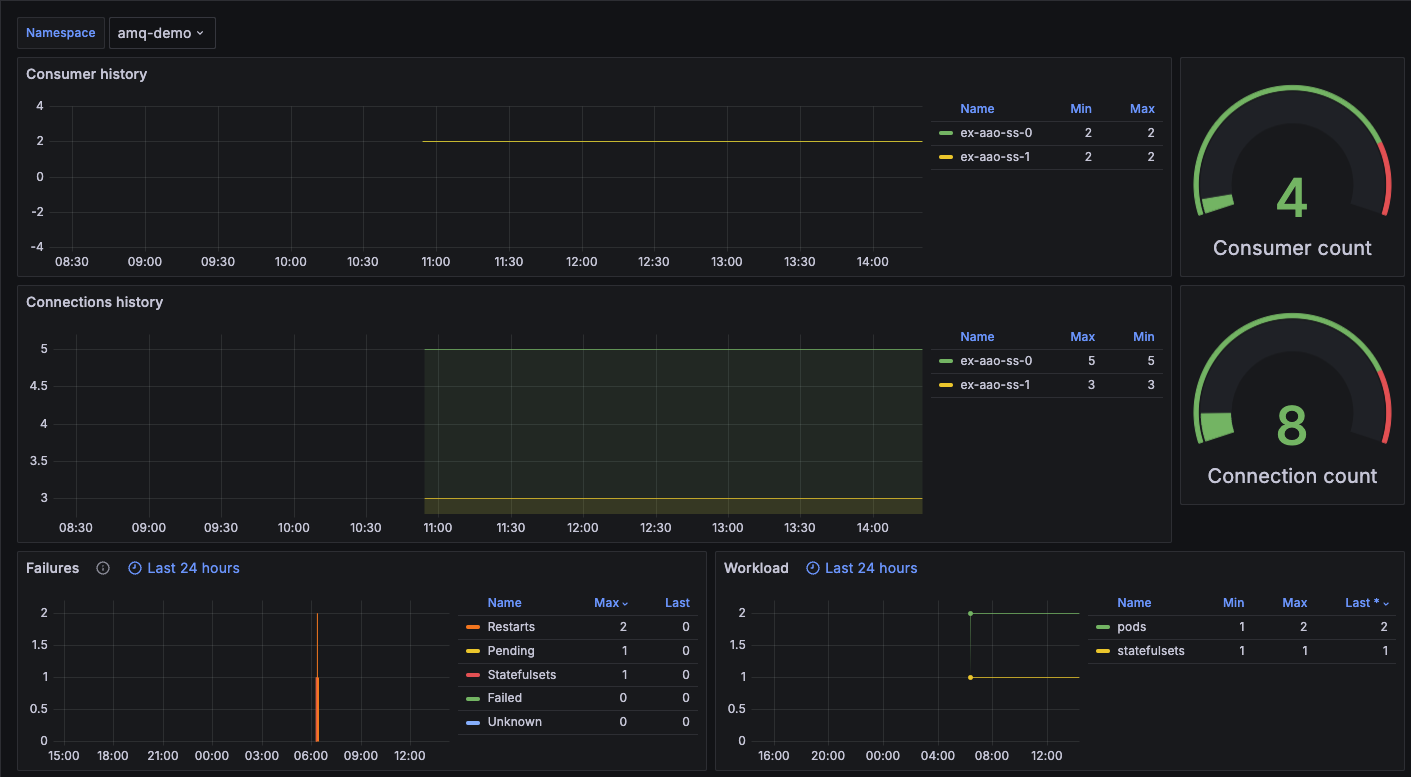Click the Workload Last 24 hours link
The image size is (1411, 777).
(x=871, y=568)
